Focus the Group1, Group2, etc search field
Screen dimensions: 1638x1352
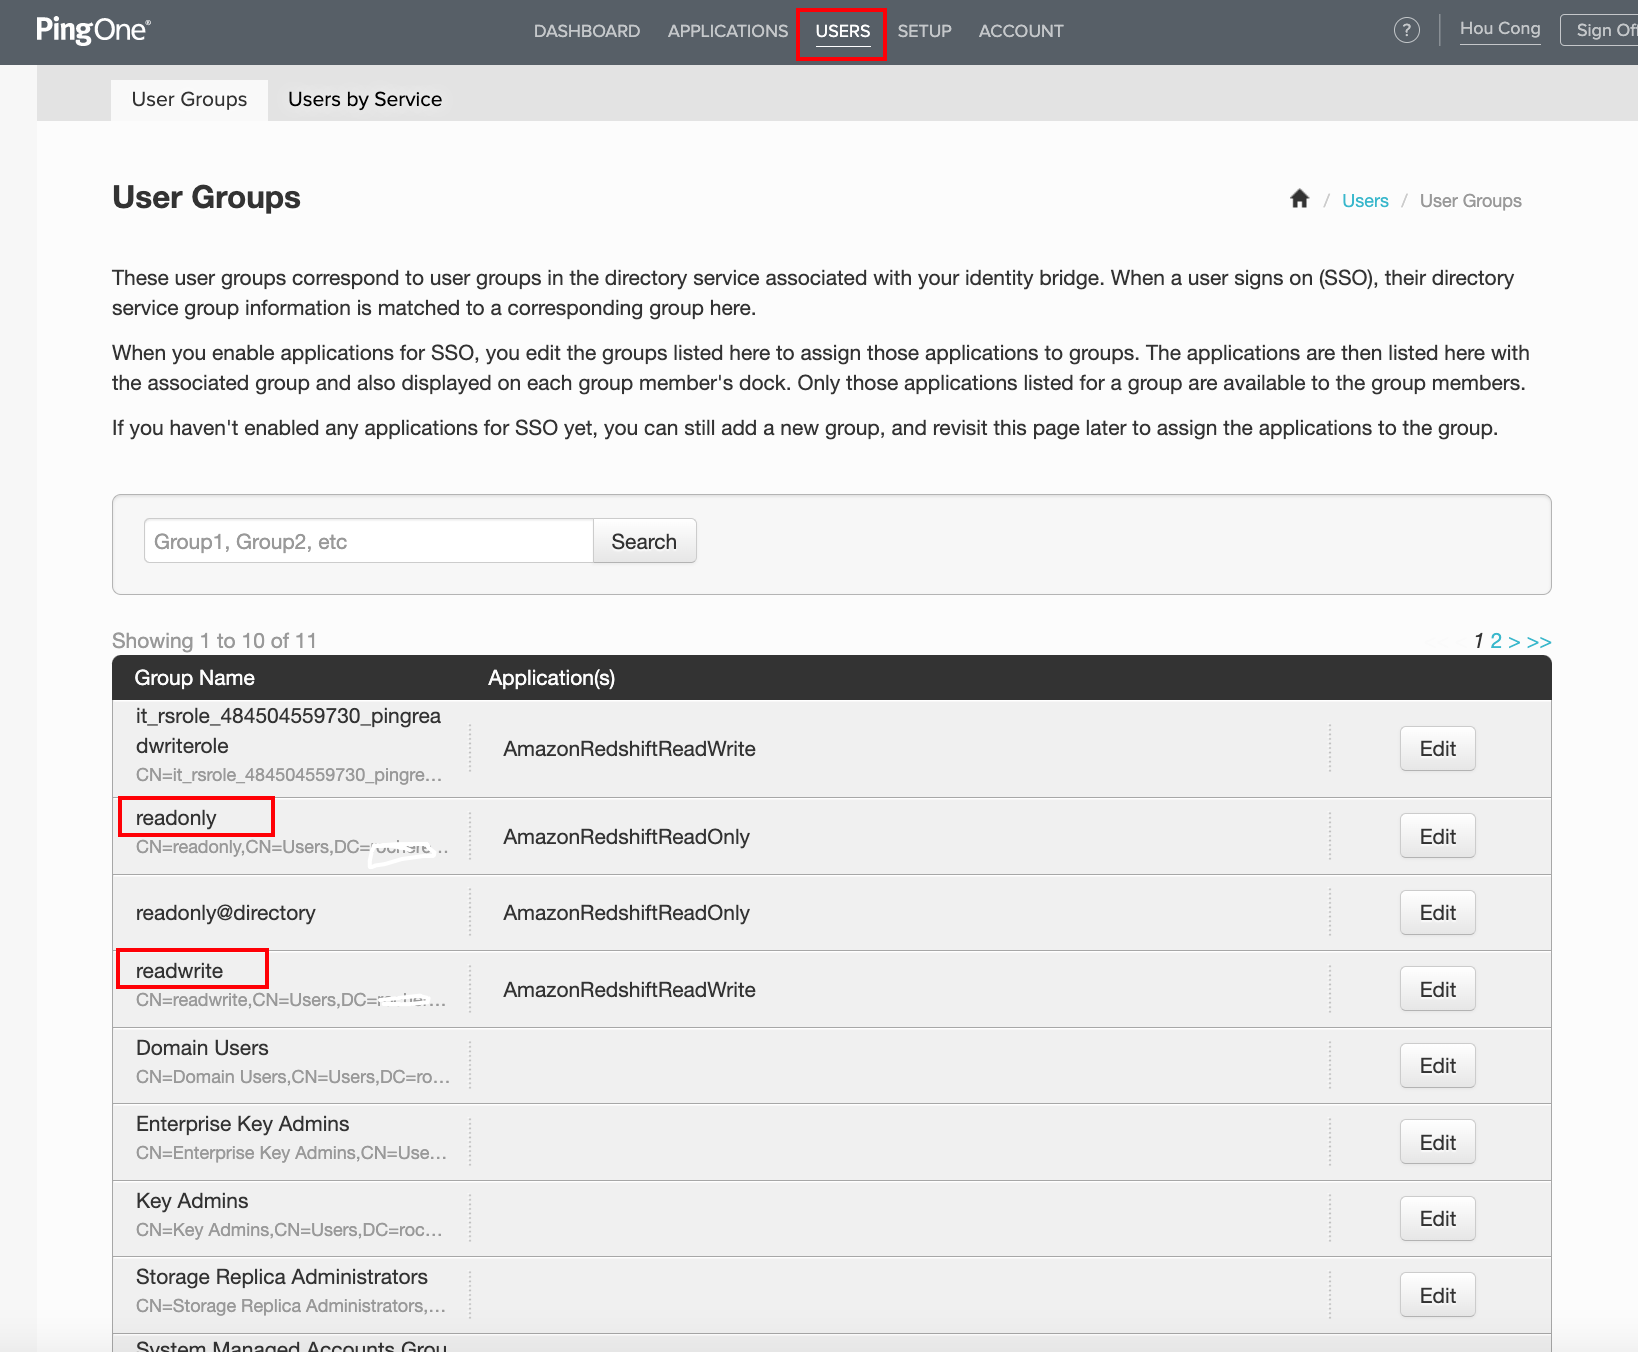tap(369, 541)
